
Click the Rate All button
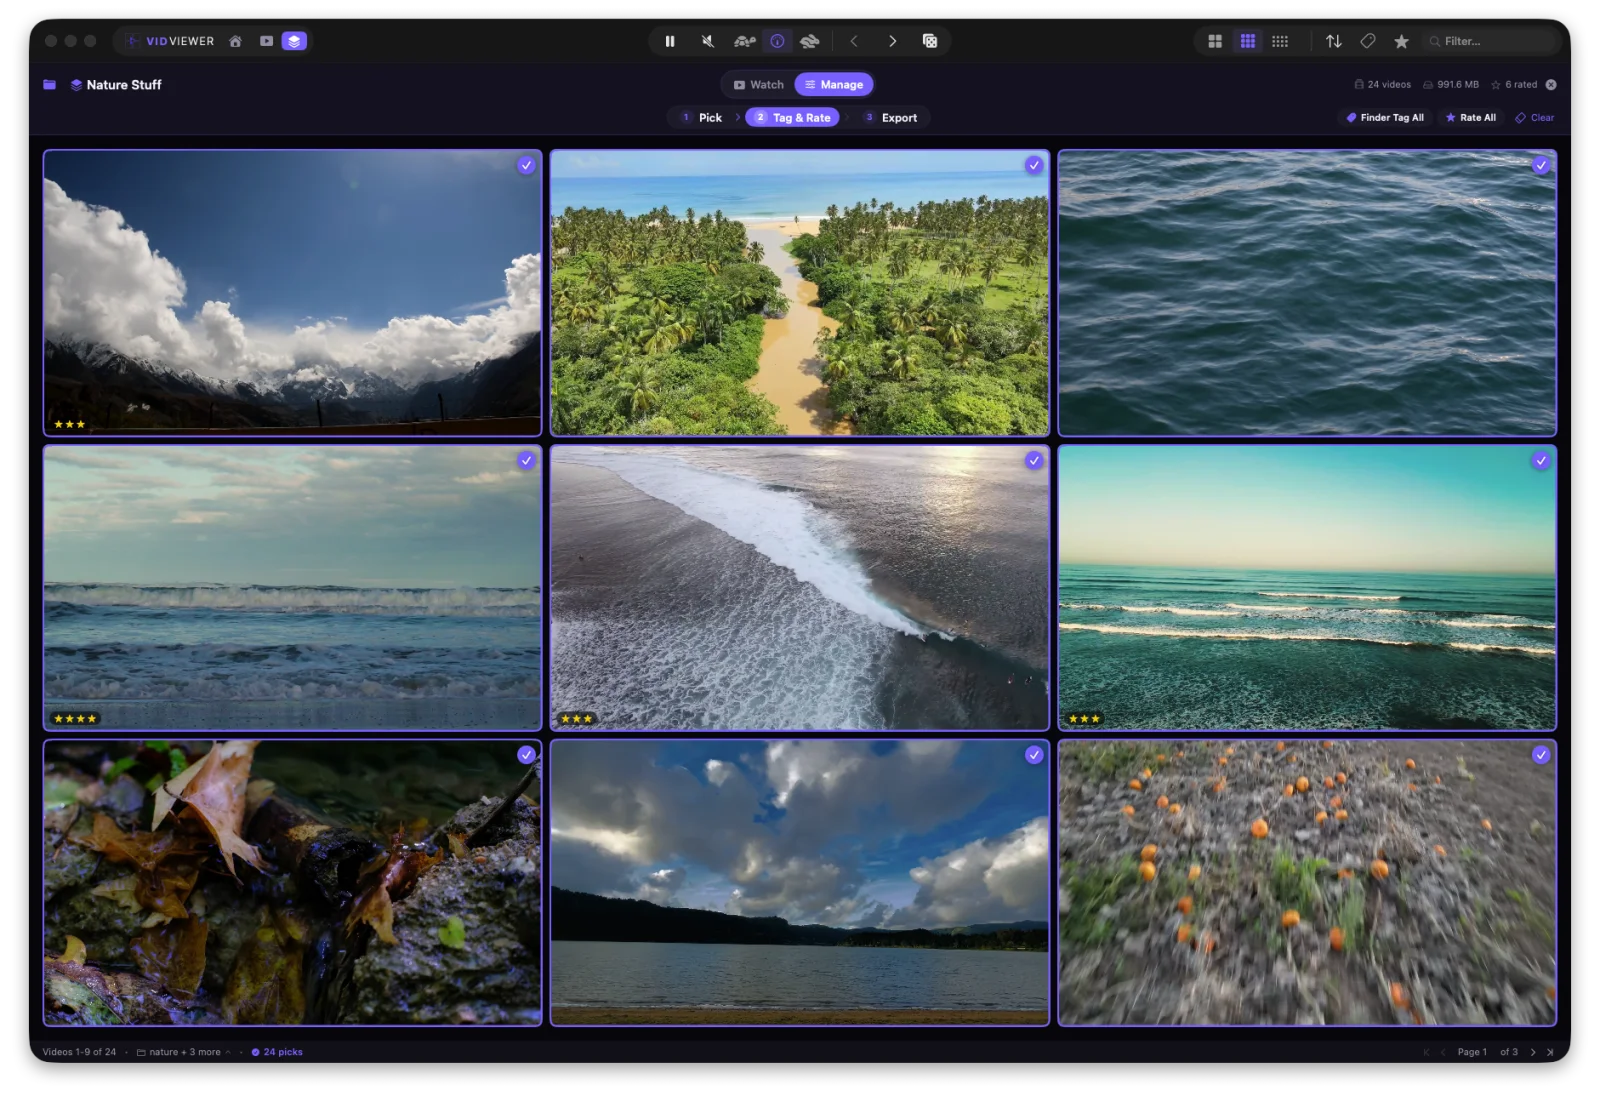point(1471,118)
